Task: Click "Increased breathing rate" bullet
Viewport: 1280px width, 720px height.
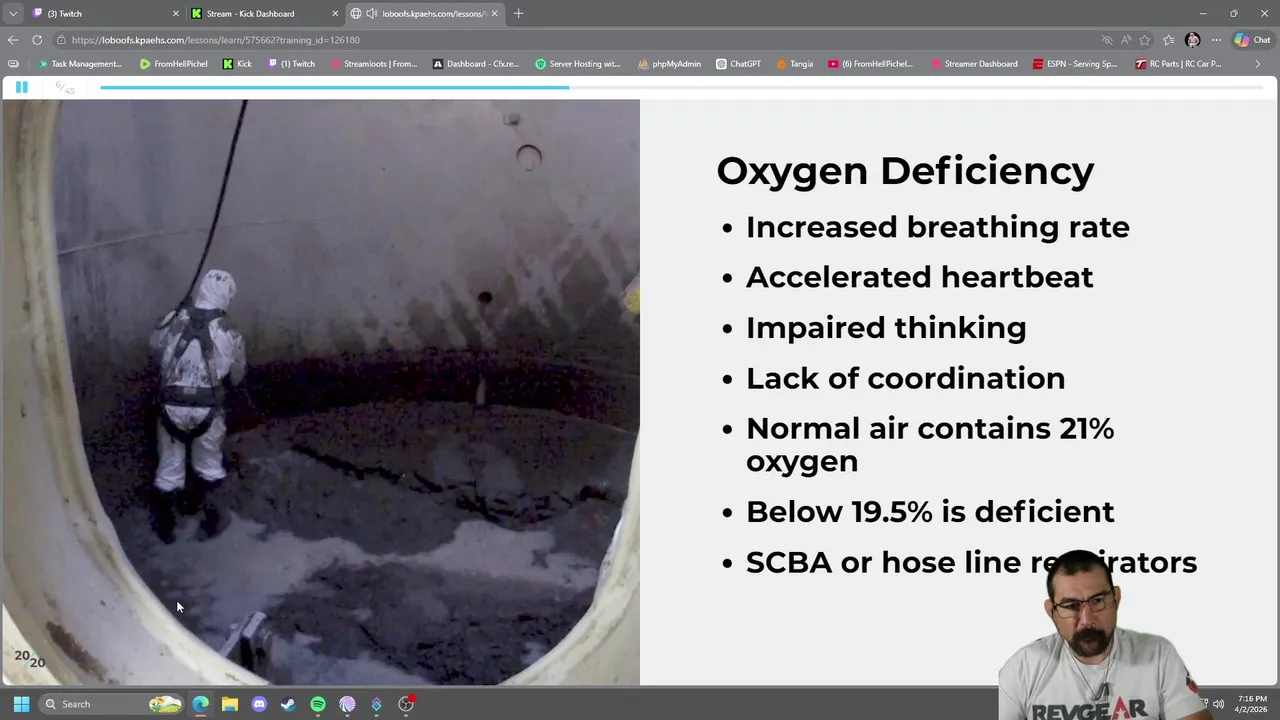Action: tap(938, 227)
